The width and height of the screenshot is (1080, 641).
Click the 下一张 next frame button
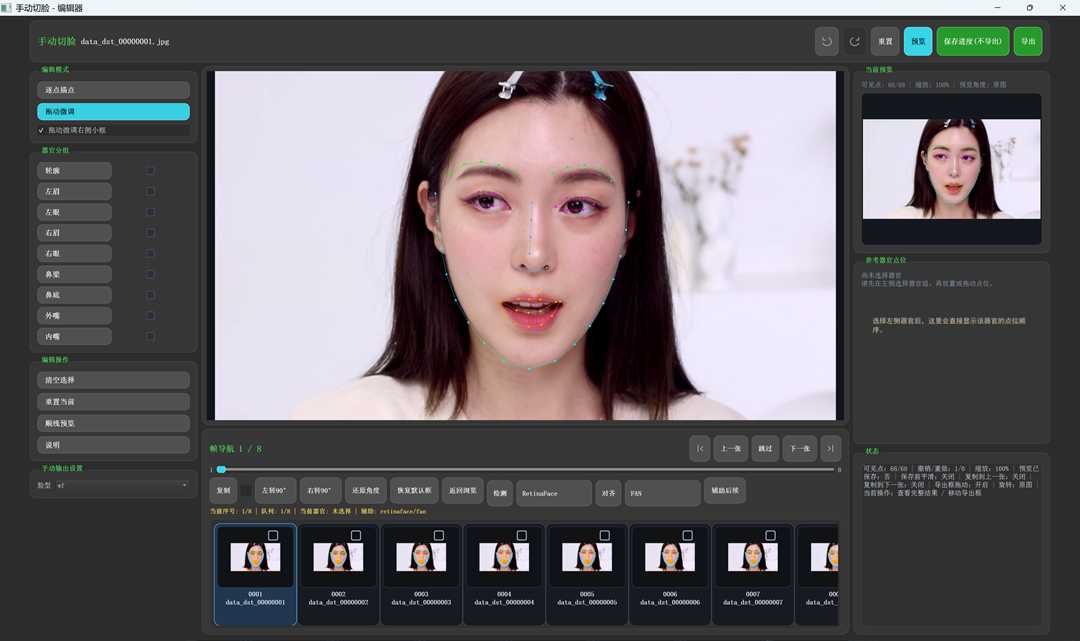coord(800,448)
